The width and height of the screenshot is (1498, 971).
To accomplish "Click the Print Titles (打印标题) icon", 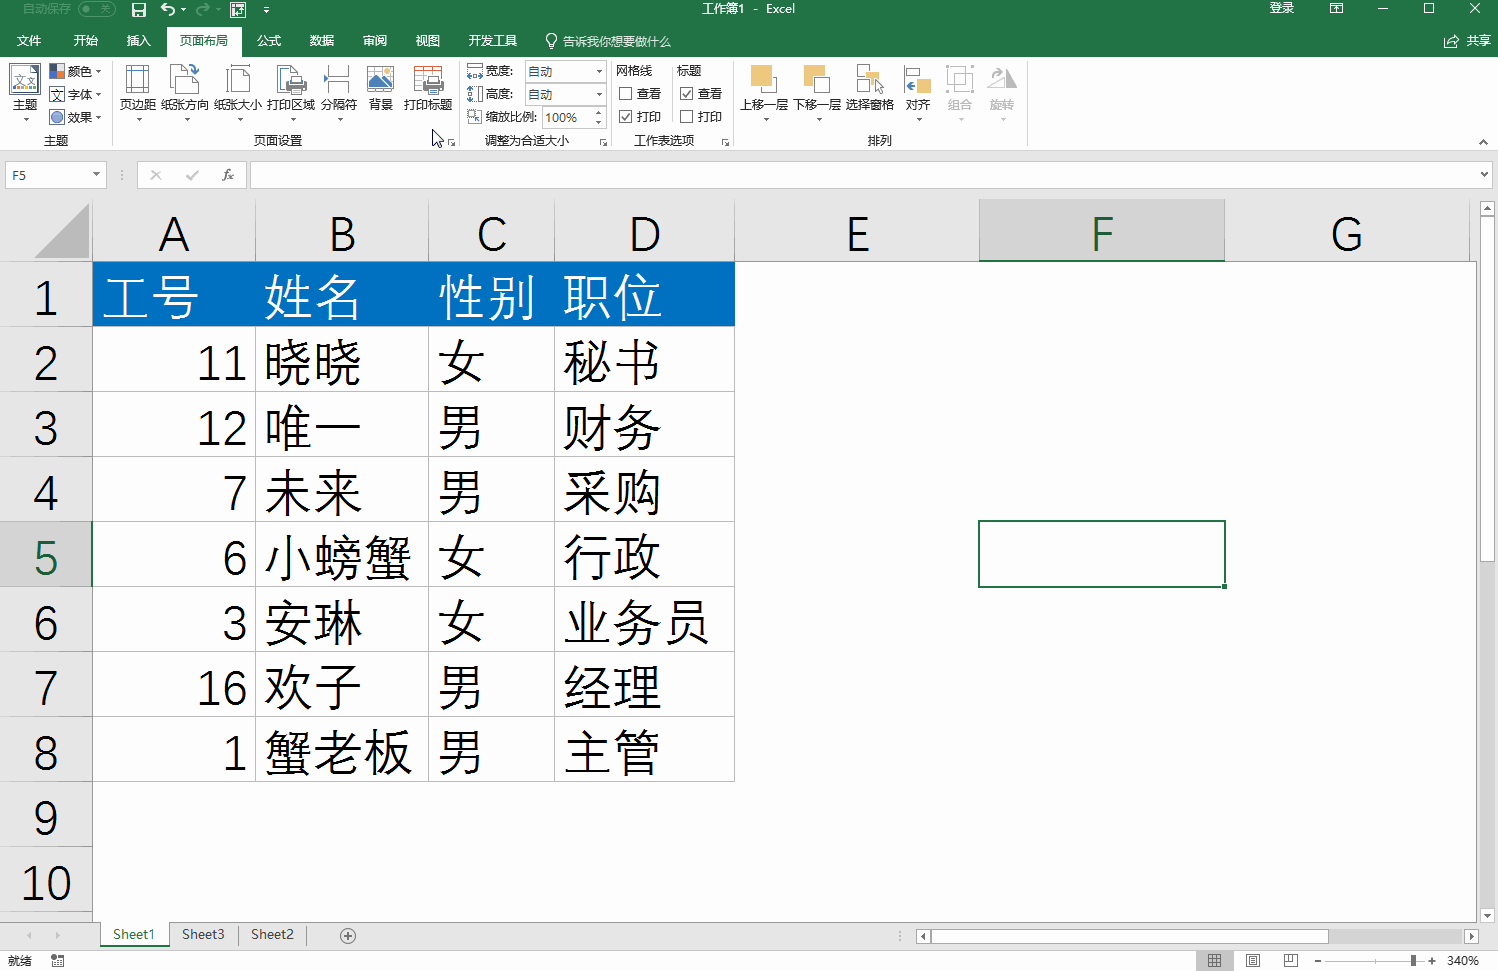I will (428, 88).
